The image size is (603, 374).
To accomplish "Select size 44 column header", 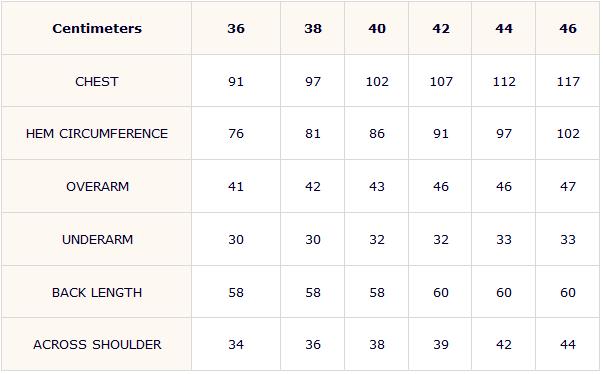I will point(504,28).
